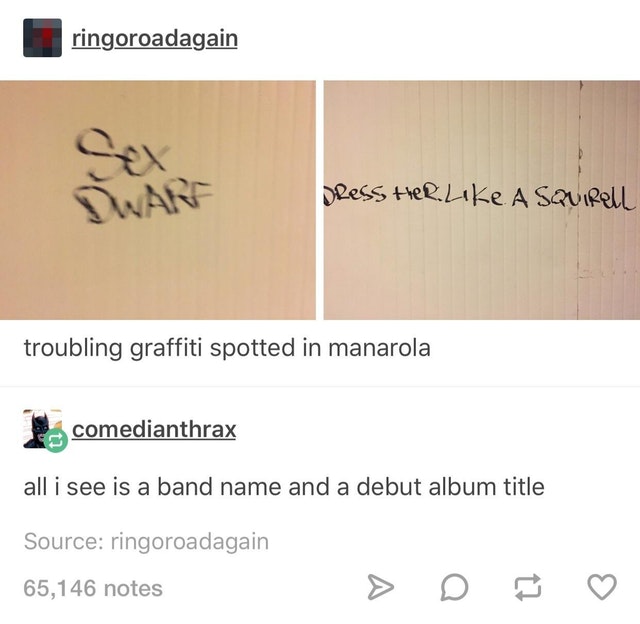Tap the paper plane share icon

click(380, 587)
